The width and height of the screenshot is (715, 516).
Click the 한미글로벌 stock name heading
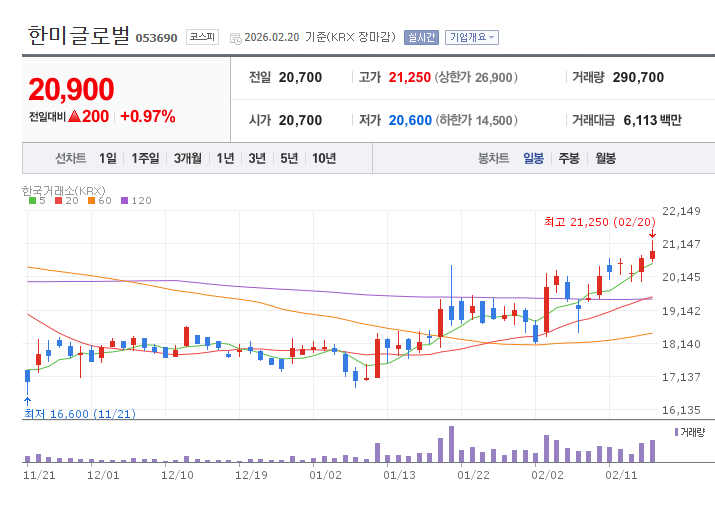(x=78, y=35)
